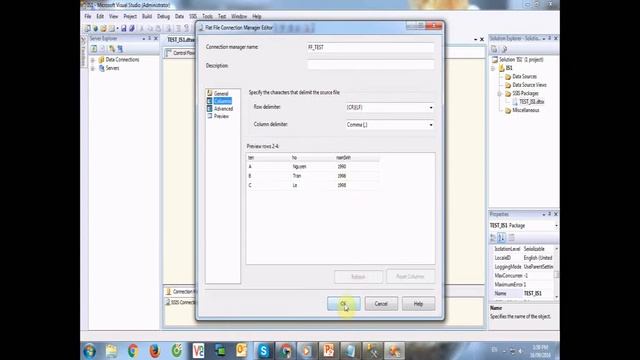
Task: Click the Refresh button below the preview
Action: point(358,277)
